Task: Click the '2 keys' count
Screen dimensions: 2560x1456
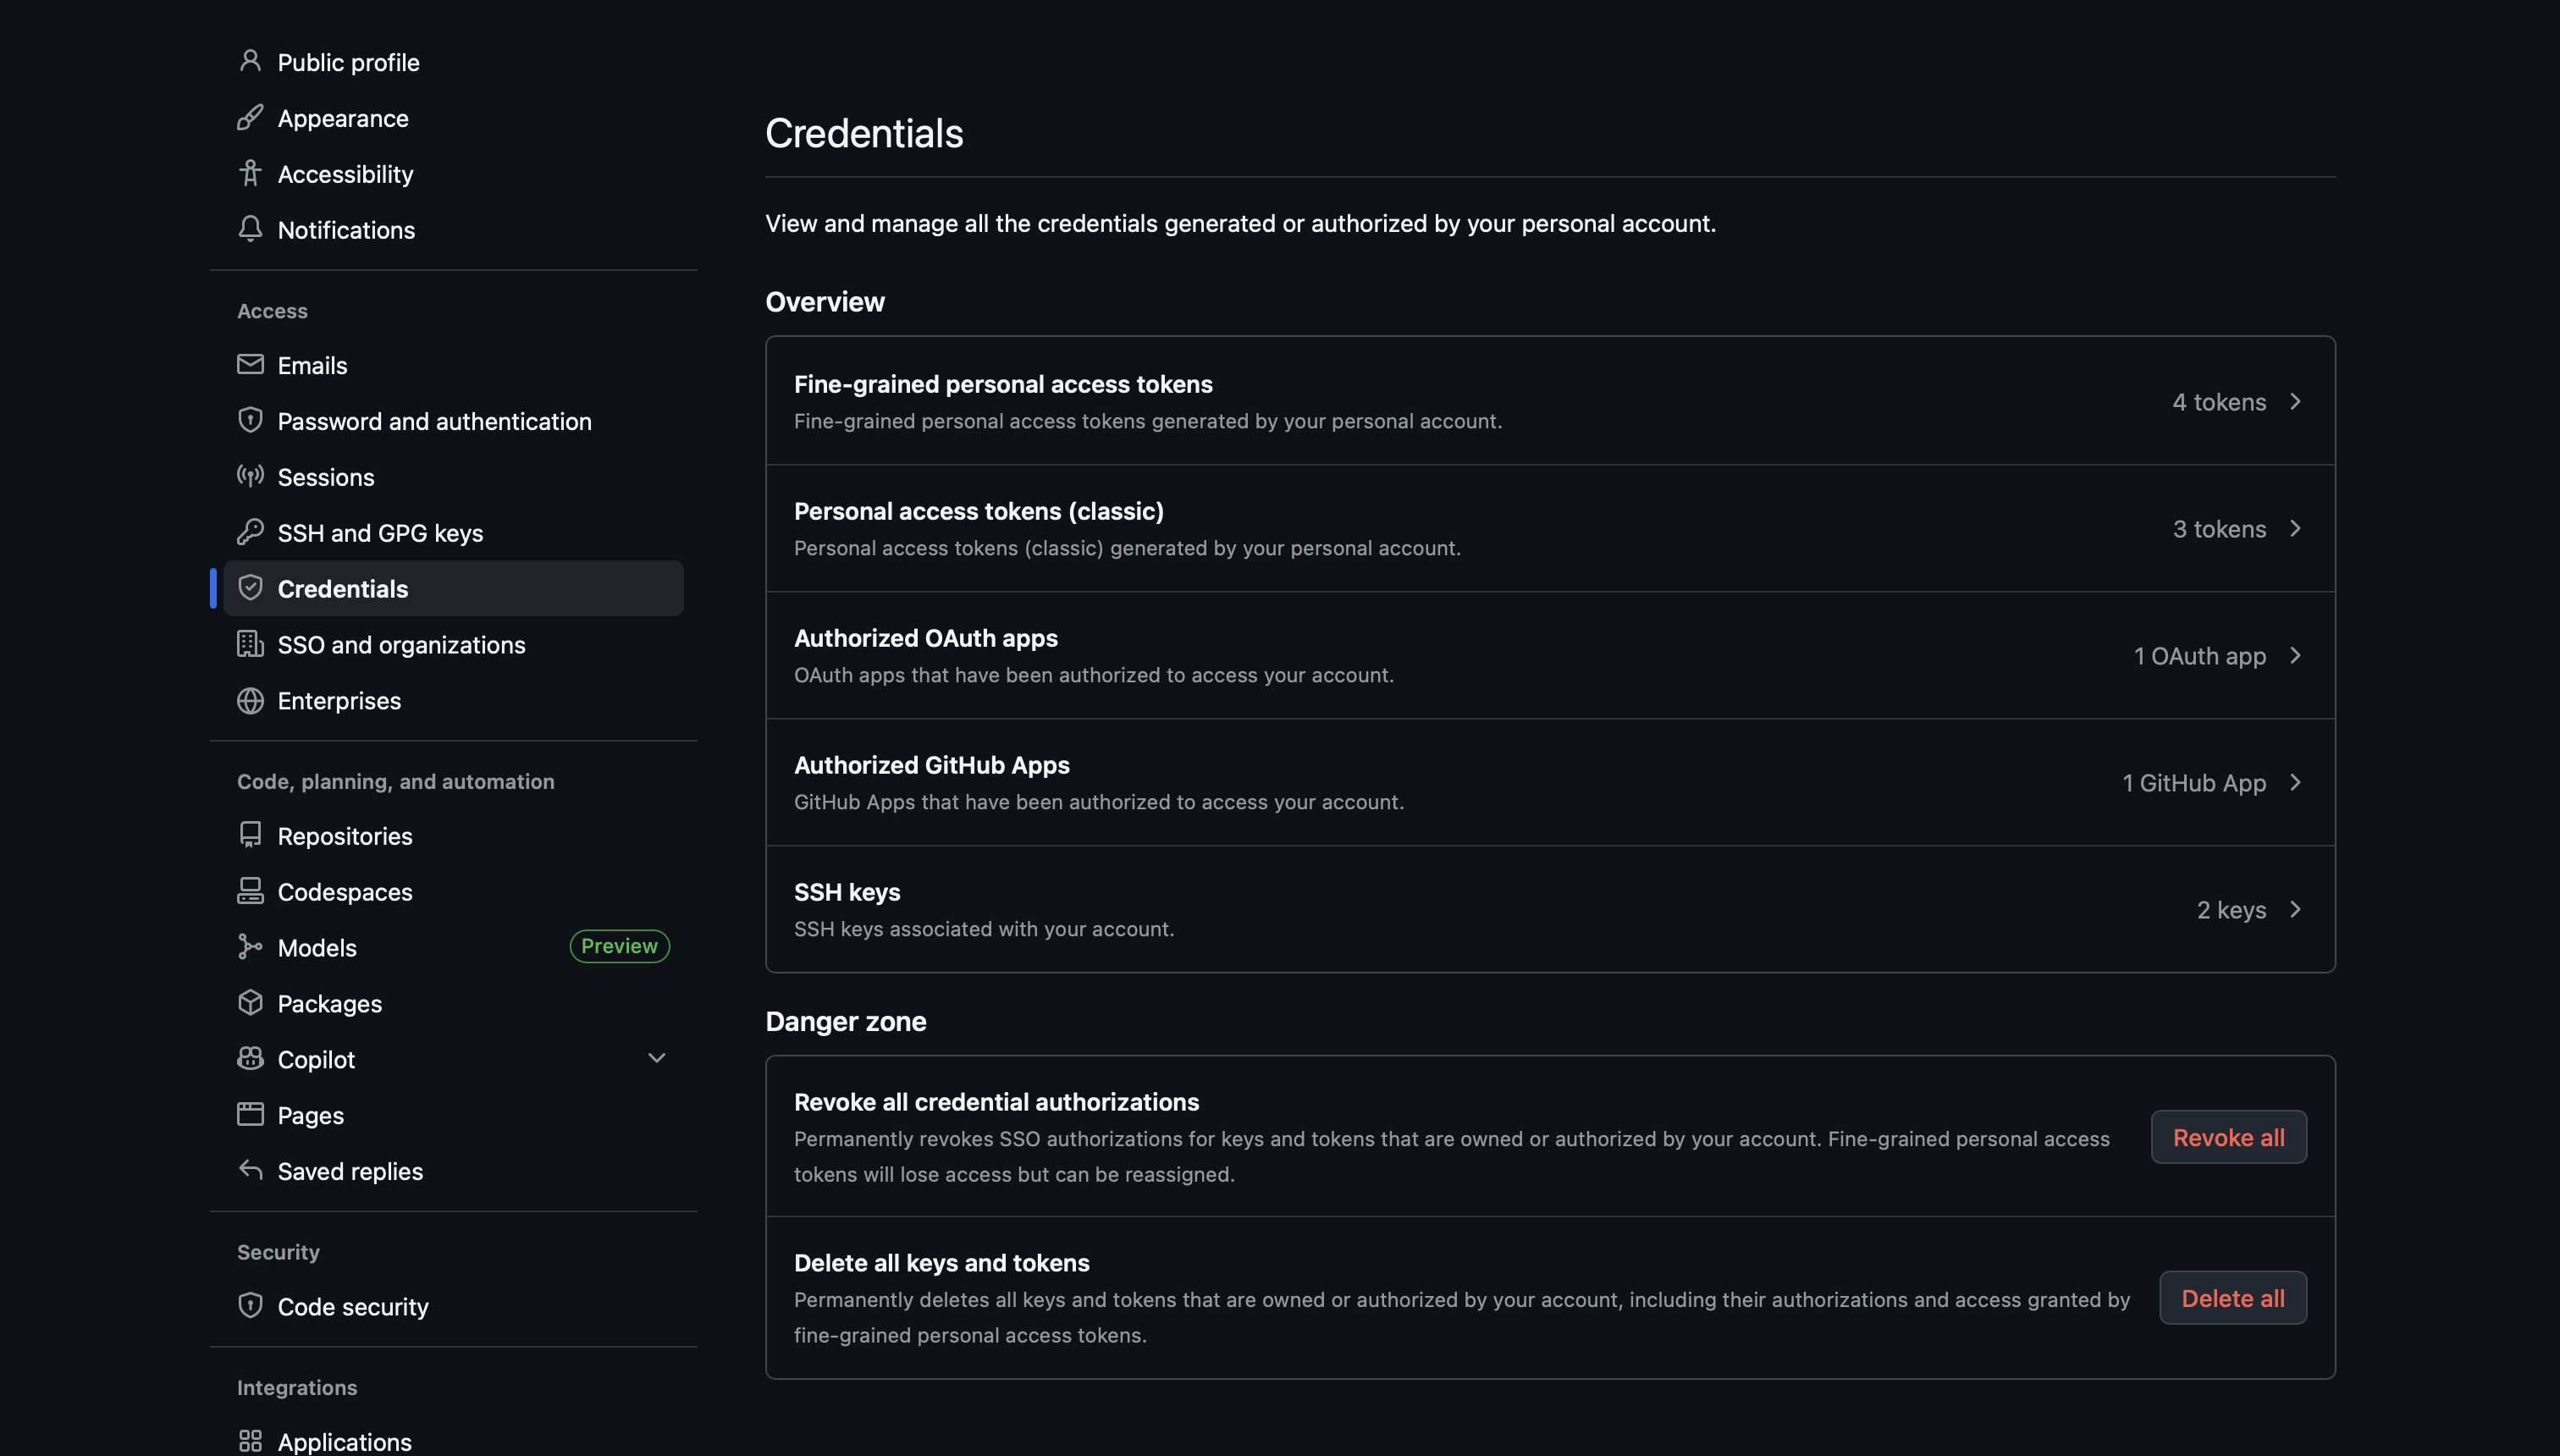Action: [2231, 910]
